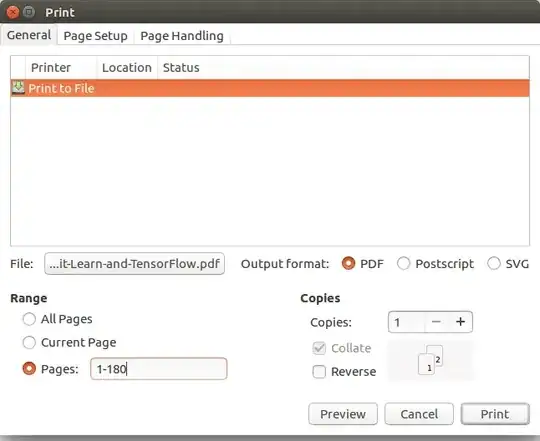Close the Print dialog window

tap(13, 12)
